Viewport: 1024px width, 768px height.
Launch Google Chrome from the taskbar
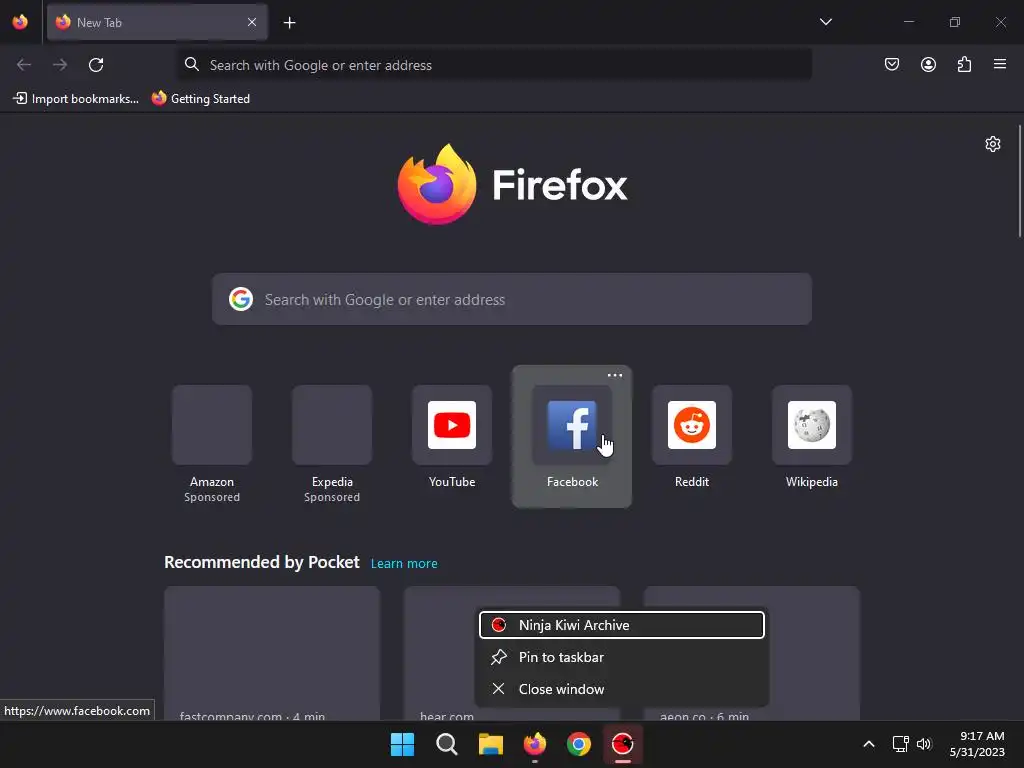click(x=579, y=744)
